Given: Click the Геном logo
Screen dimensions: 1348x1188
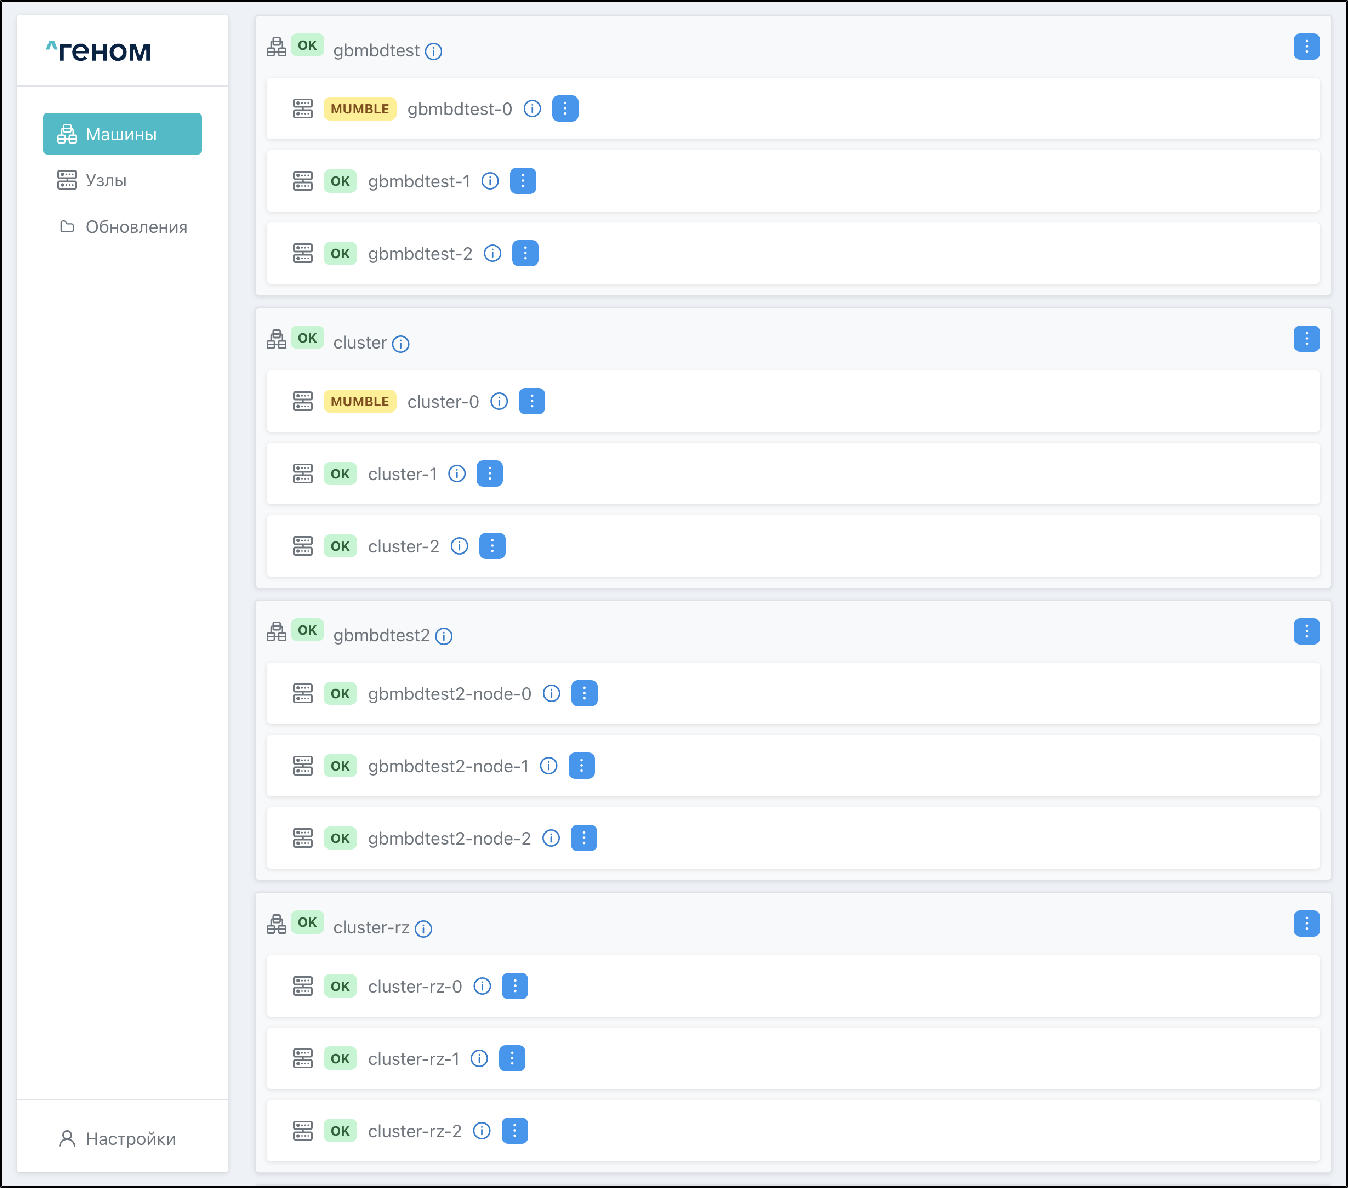Looking at the screenshot, I should (x=99, y=51).
